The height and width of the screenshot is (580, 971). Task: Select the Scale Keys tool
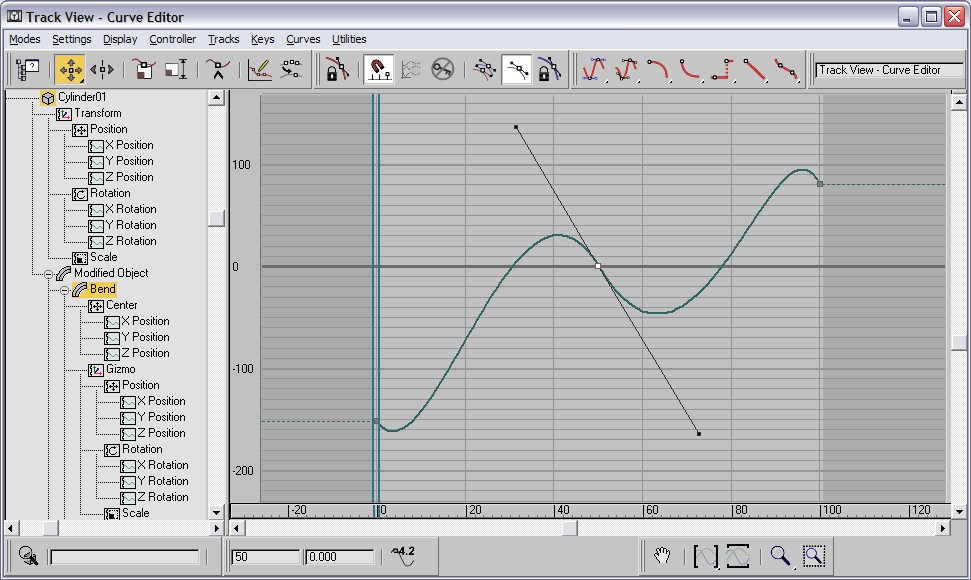pos(144,69)
